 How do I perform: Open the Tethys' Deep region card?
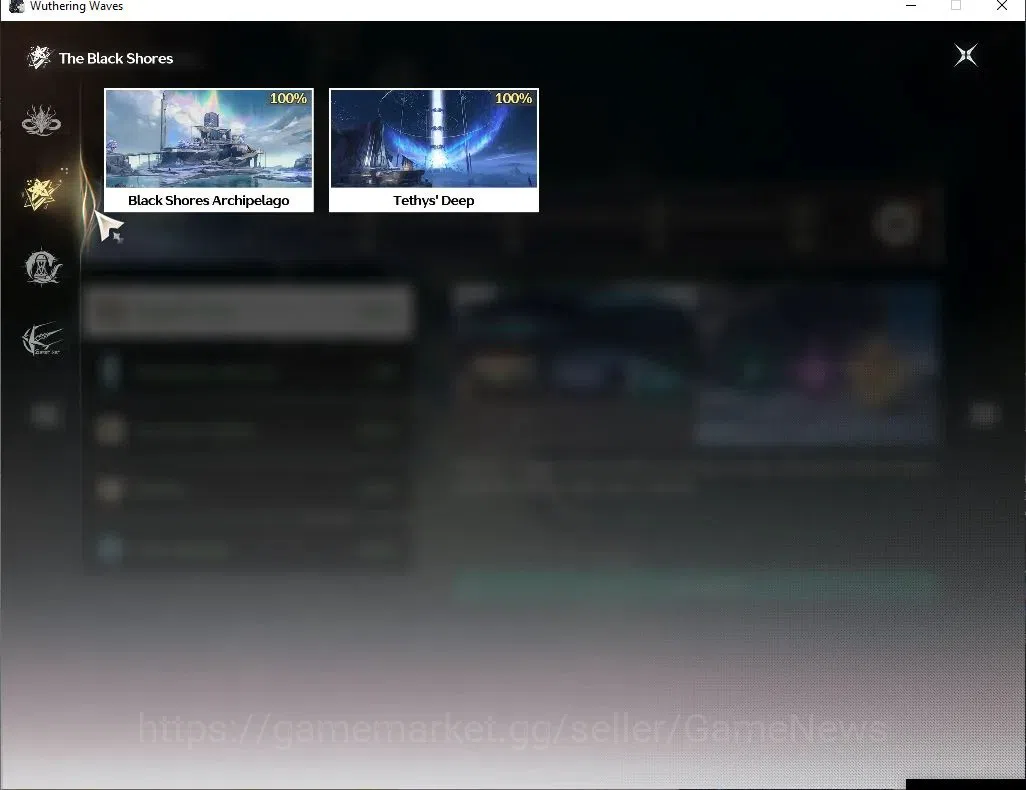coord(434,150)
